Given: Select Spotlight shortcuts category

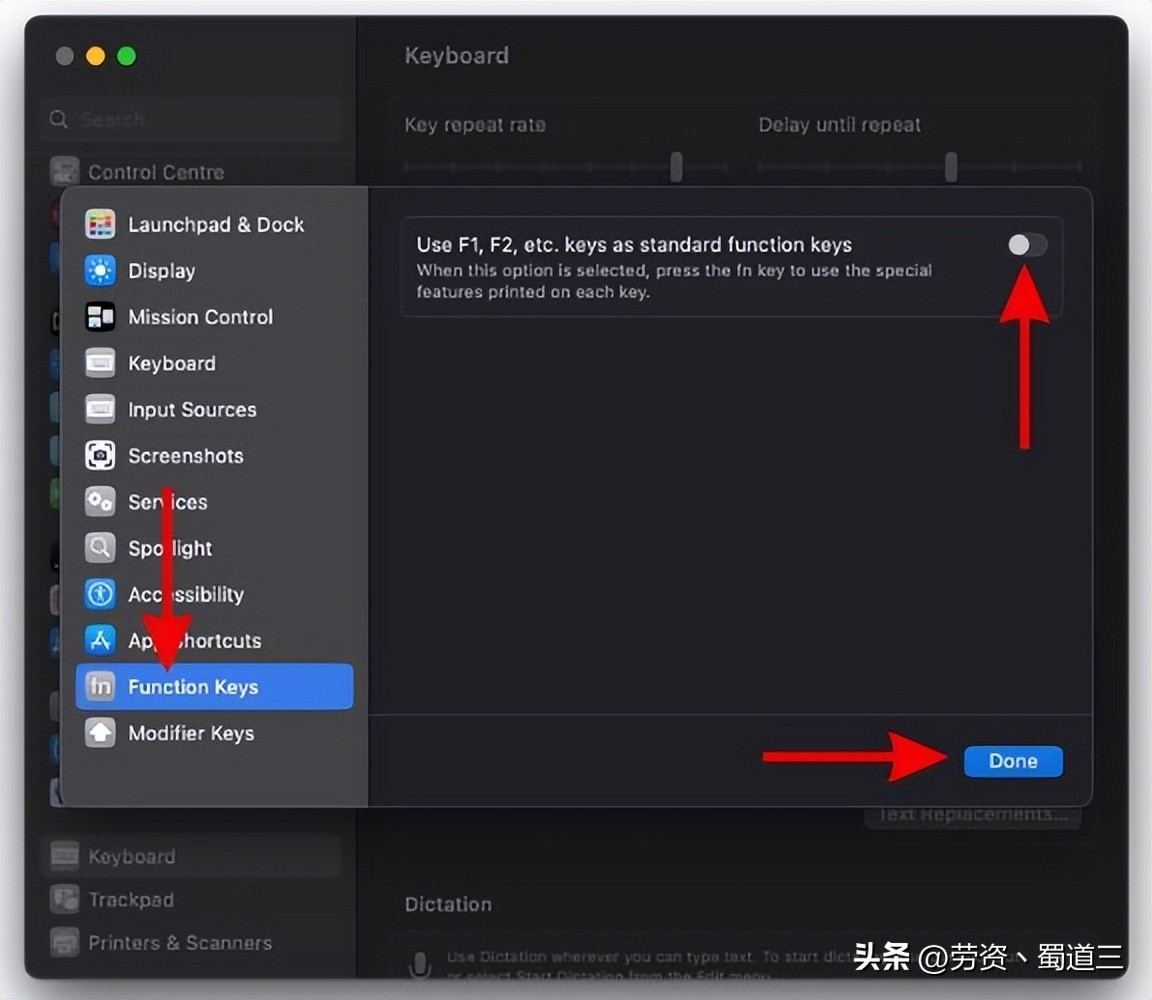Looking at the screenshot, I should pos(215,548).
